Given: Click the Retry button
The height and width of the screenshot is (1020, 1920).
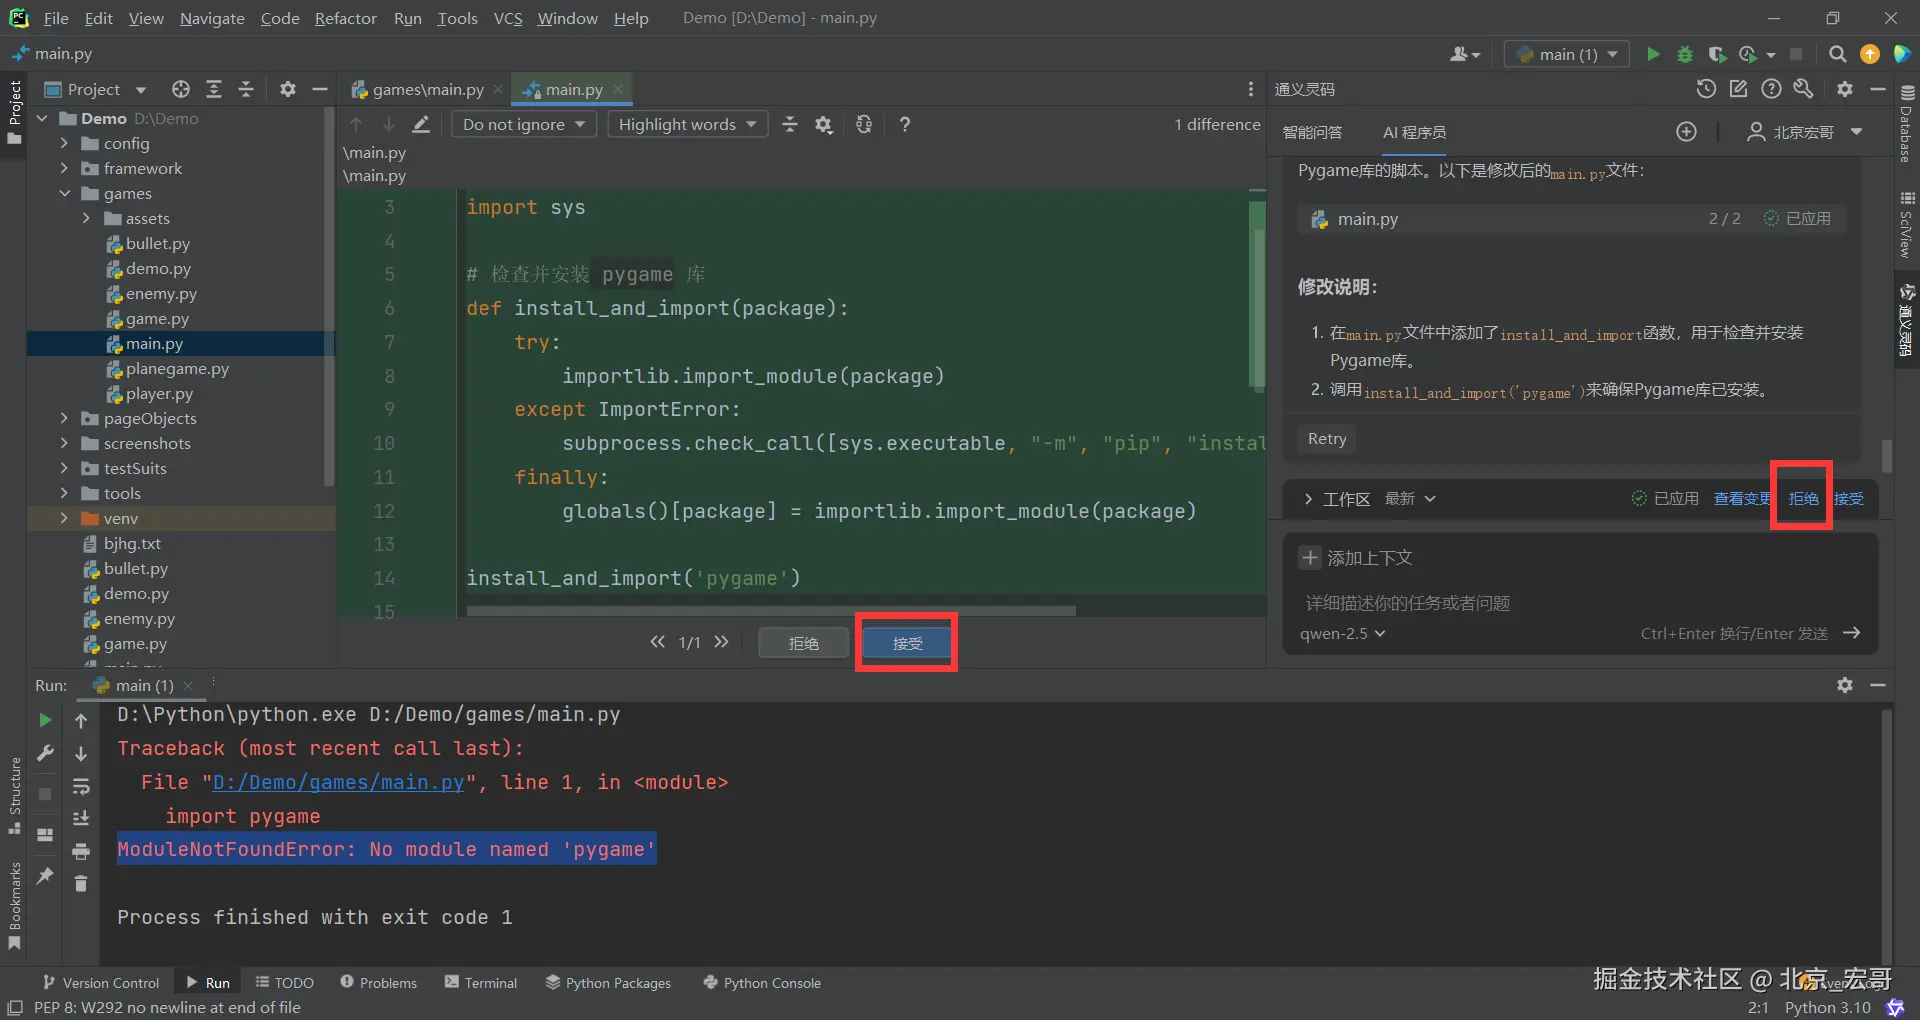Looking at the screenshot, I should [1327, 439].
